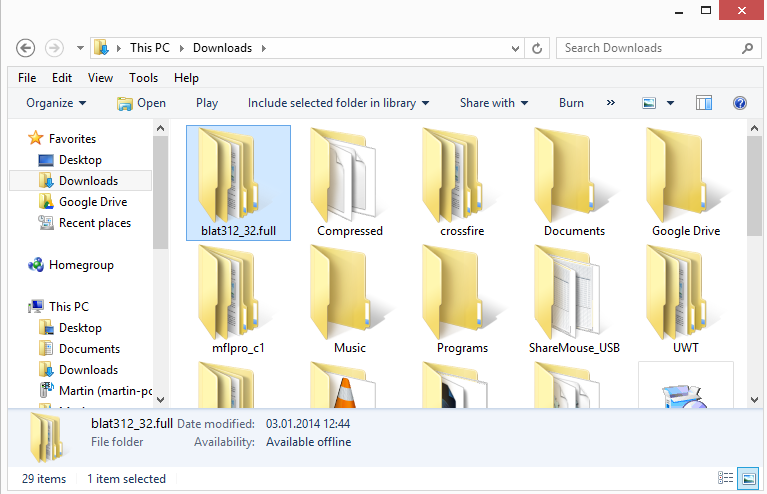Toggle the preview pane
Screen dimensions: 767x494
tap(703, 103)
